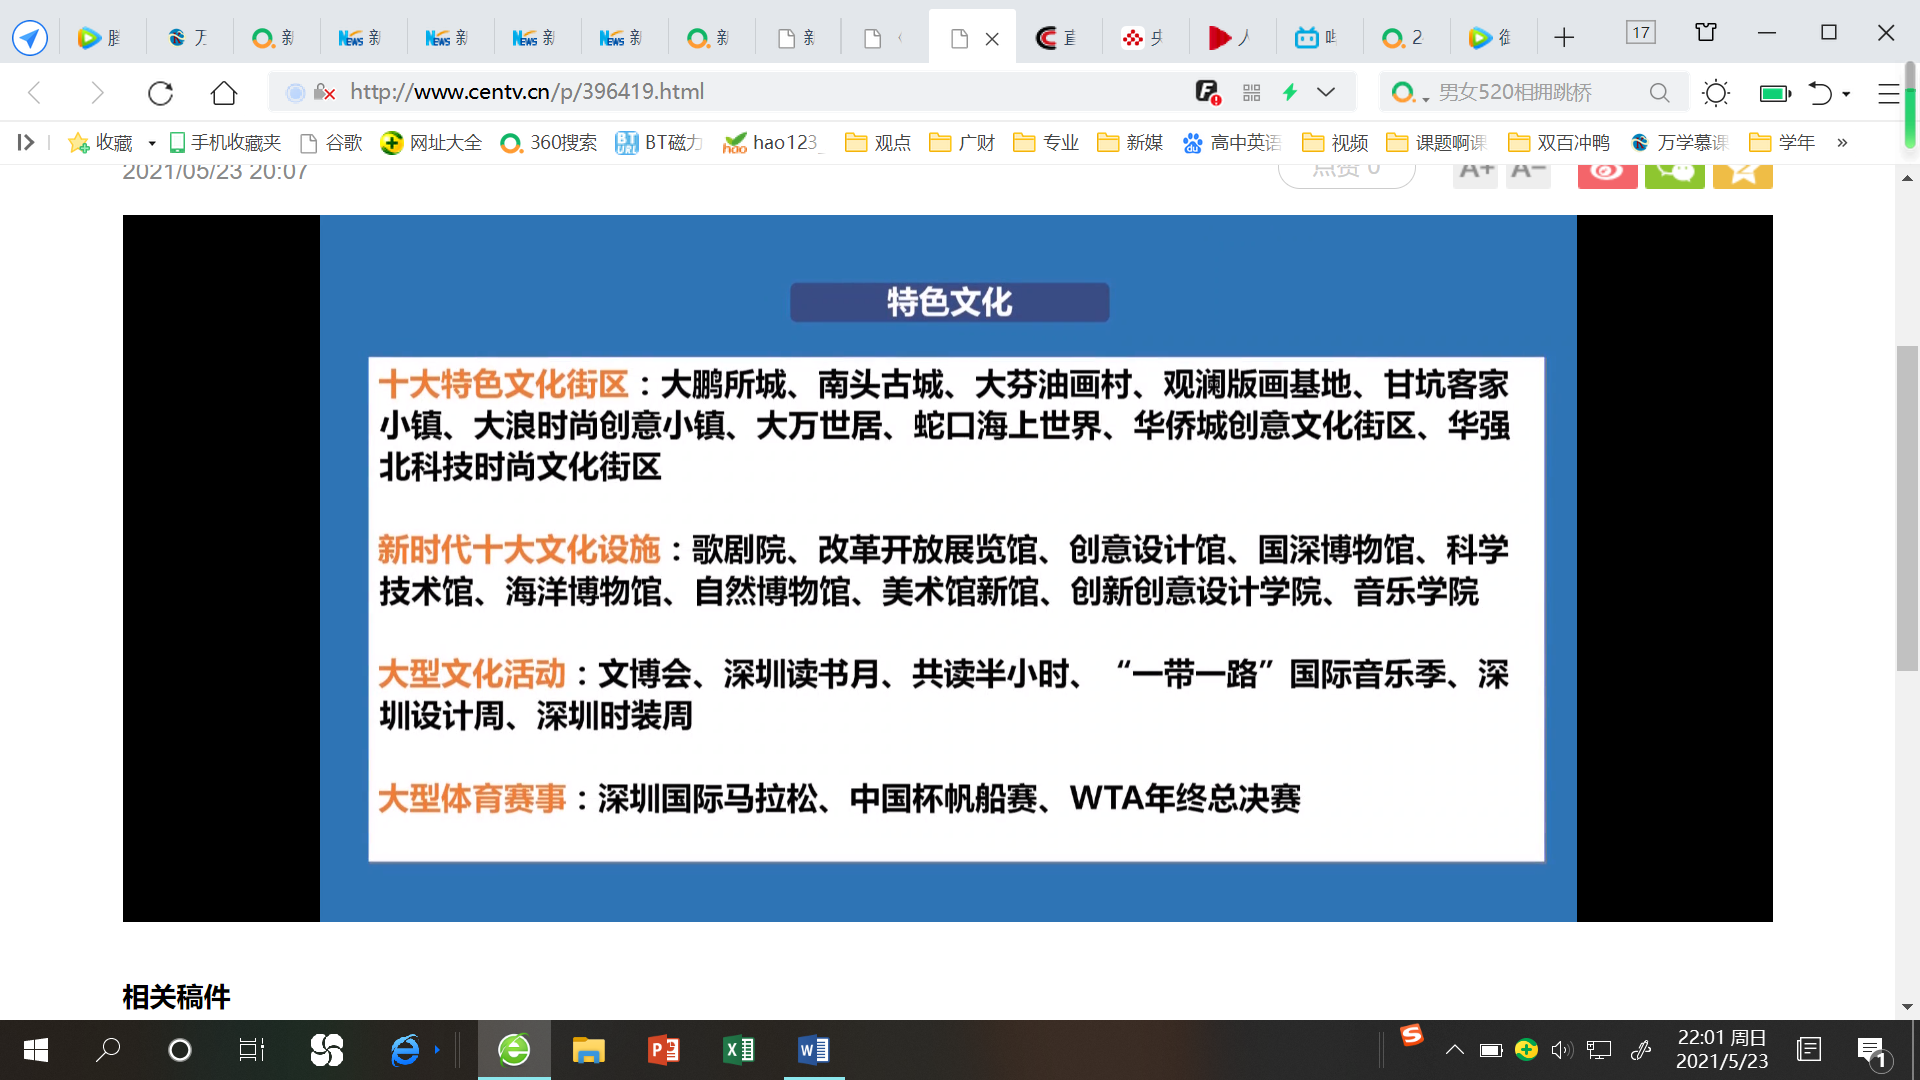The image size is (1920, 1080).
Task: Open the 360搜索 bookmark link
Action: pyautogui.click(x=549, y=143)
